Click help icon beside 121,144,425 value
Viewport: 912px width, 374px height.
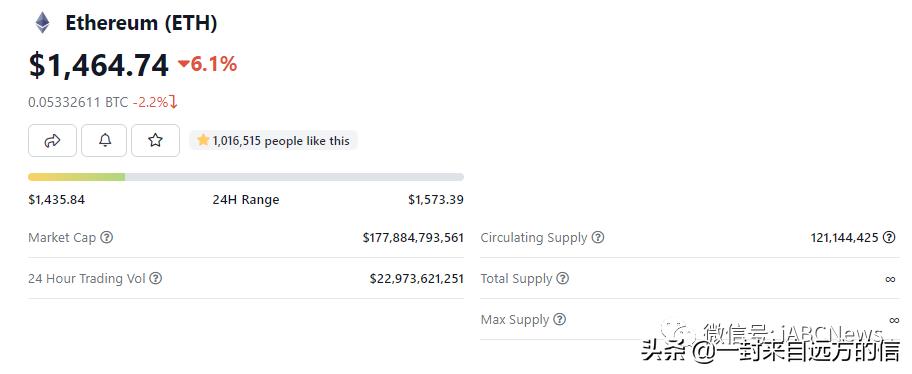pos(889,237)
